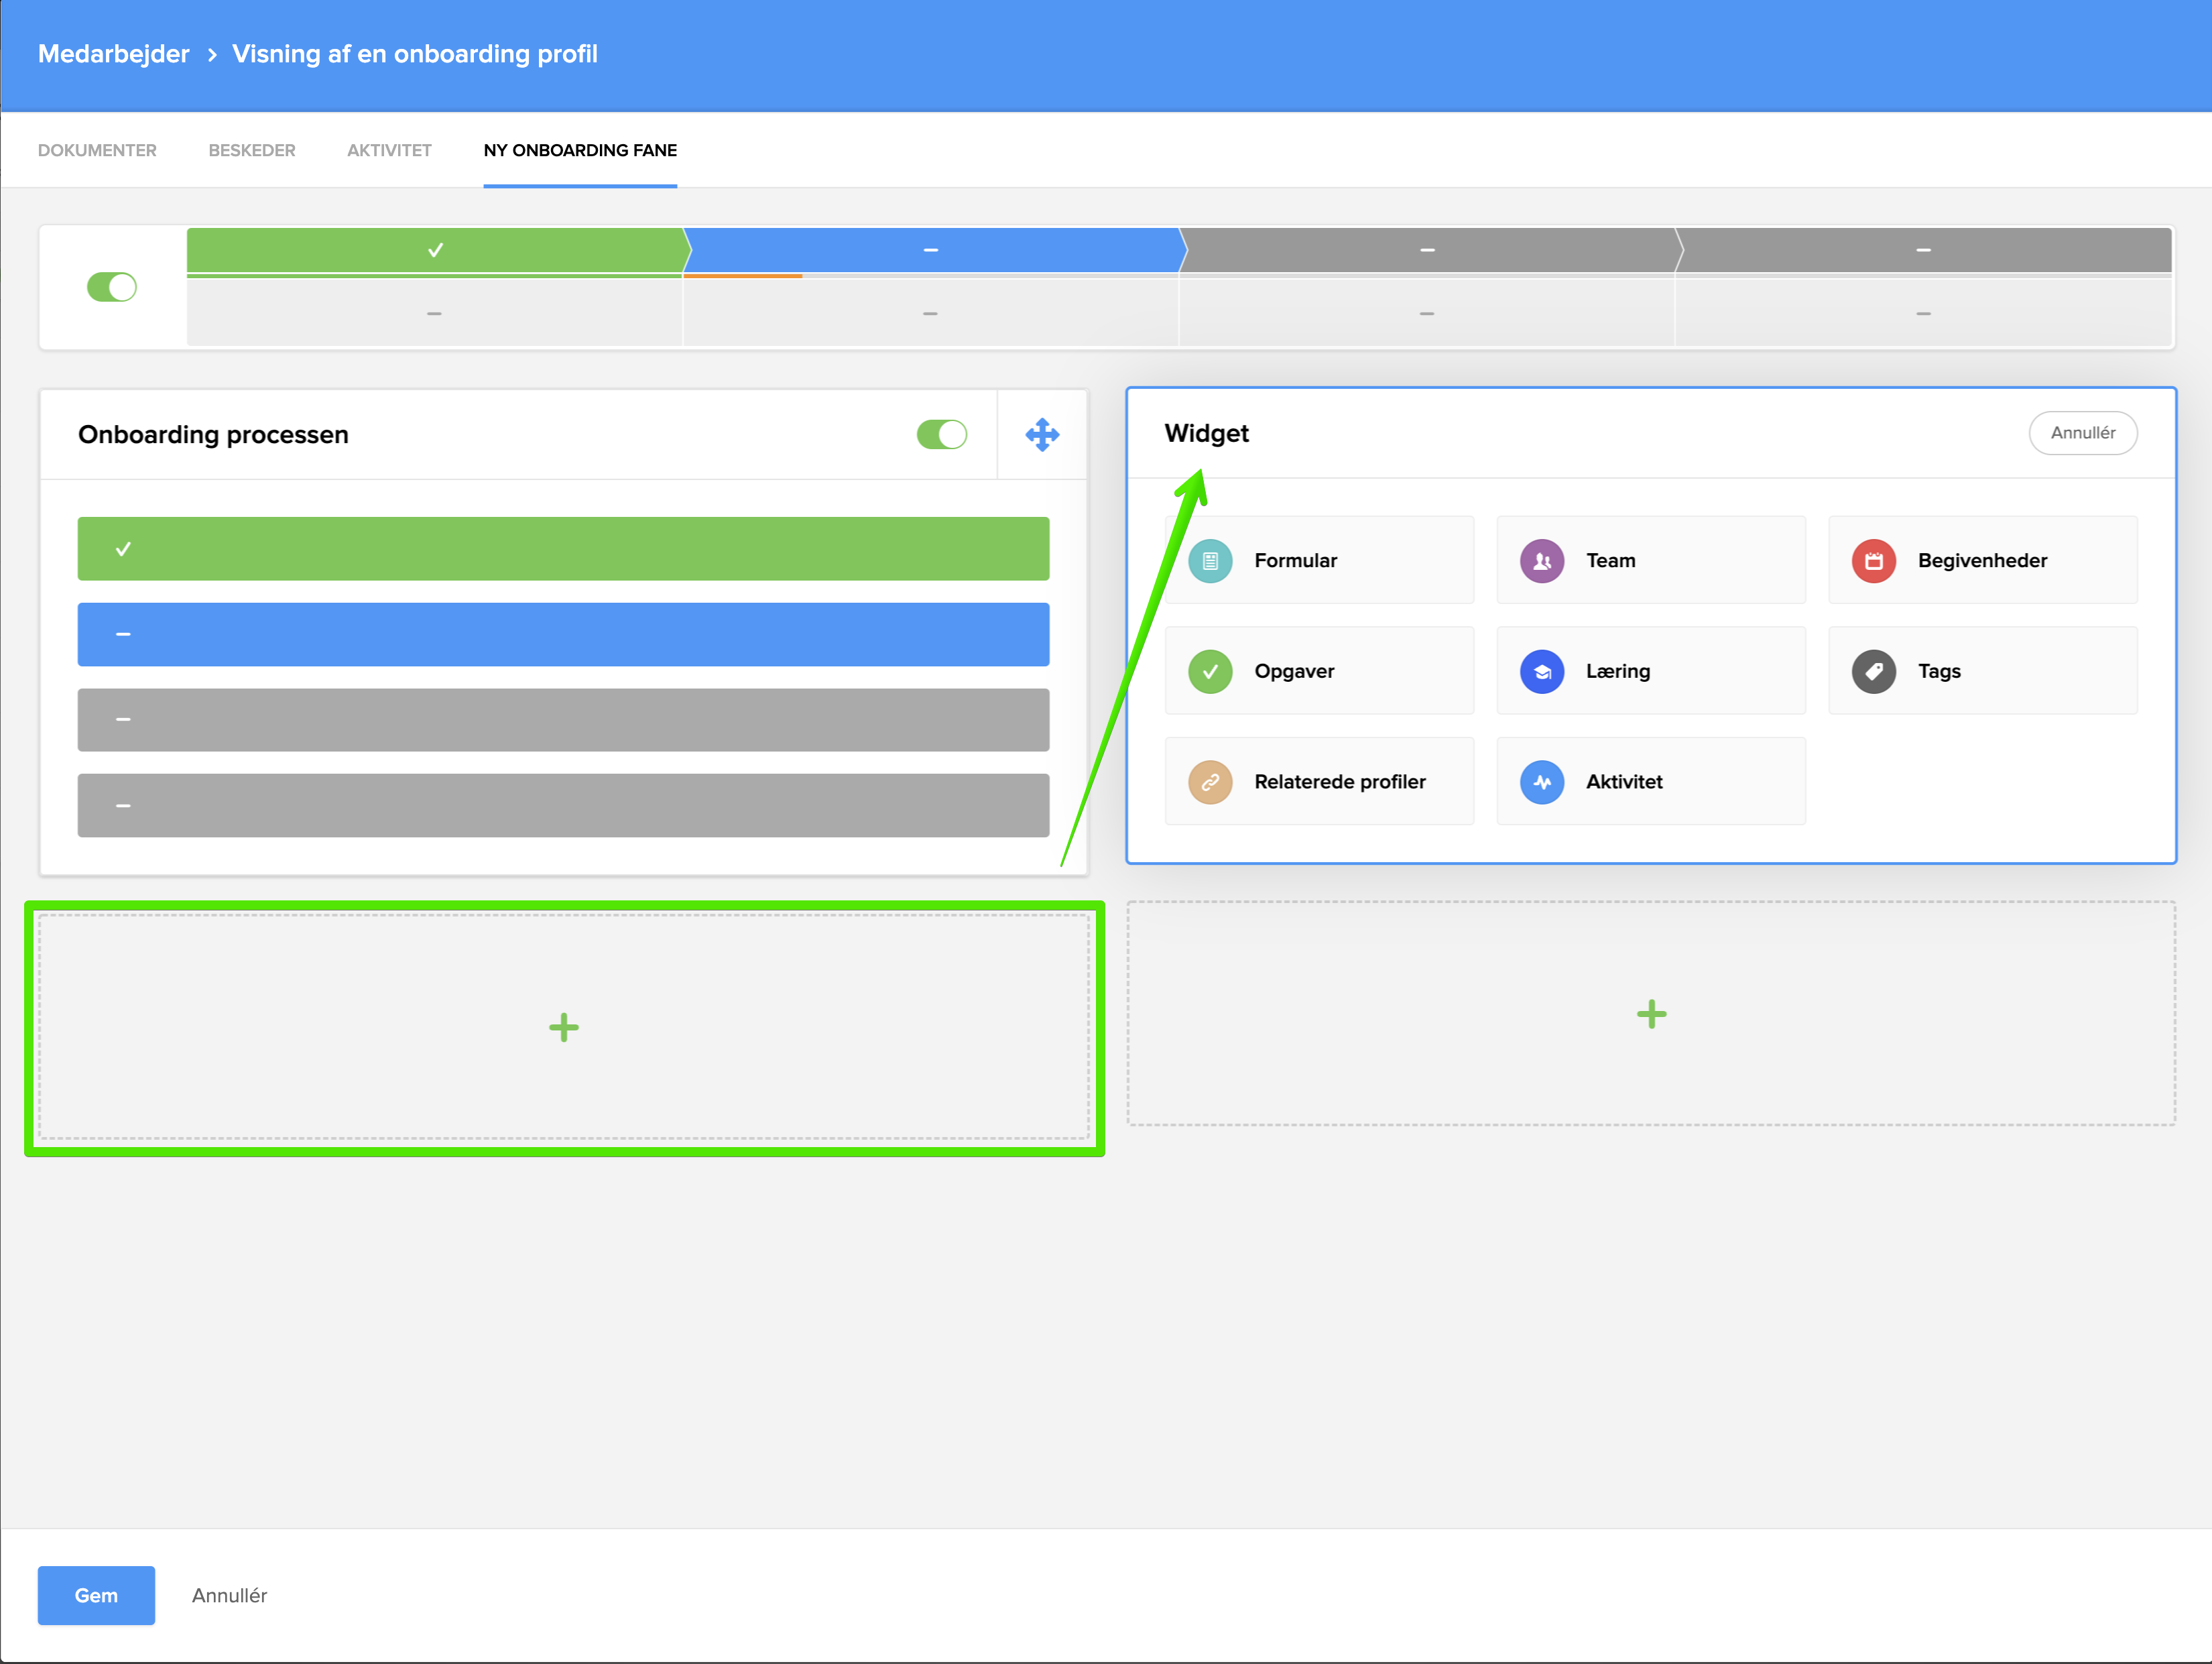Open the Aktivitet tab
The image size is (2212, 1664).
tap(389, 151)
